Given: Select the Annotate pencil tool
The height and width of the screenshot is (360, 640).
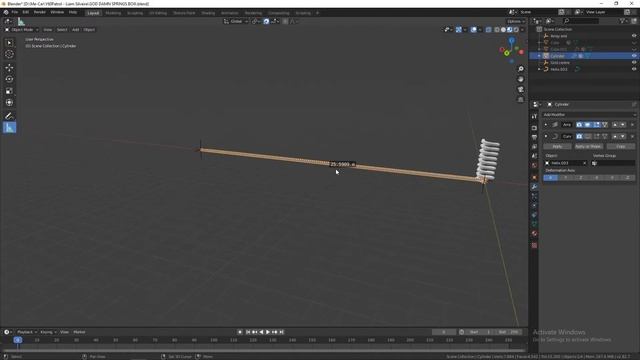Looking at the screenshot, I should (9, 116).
